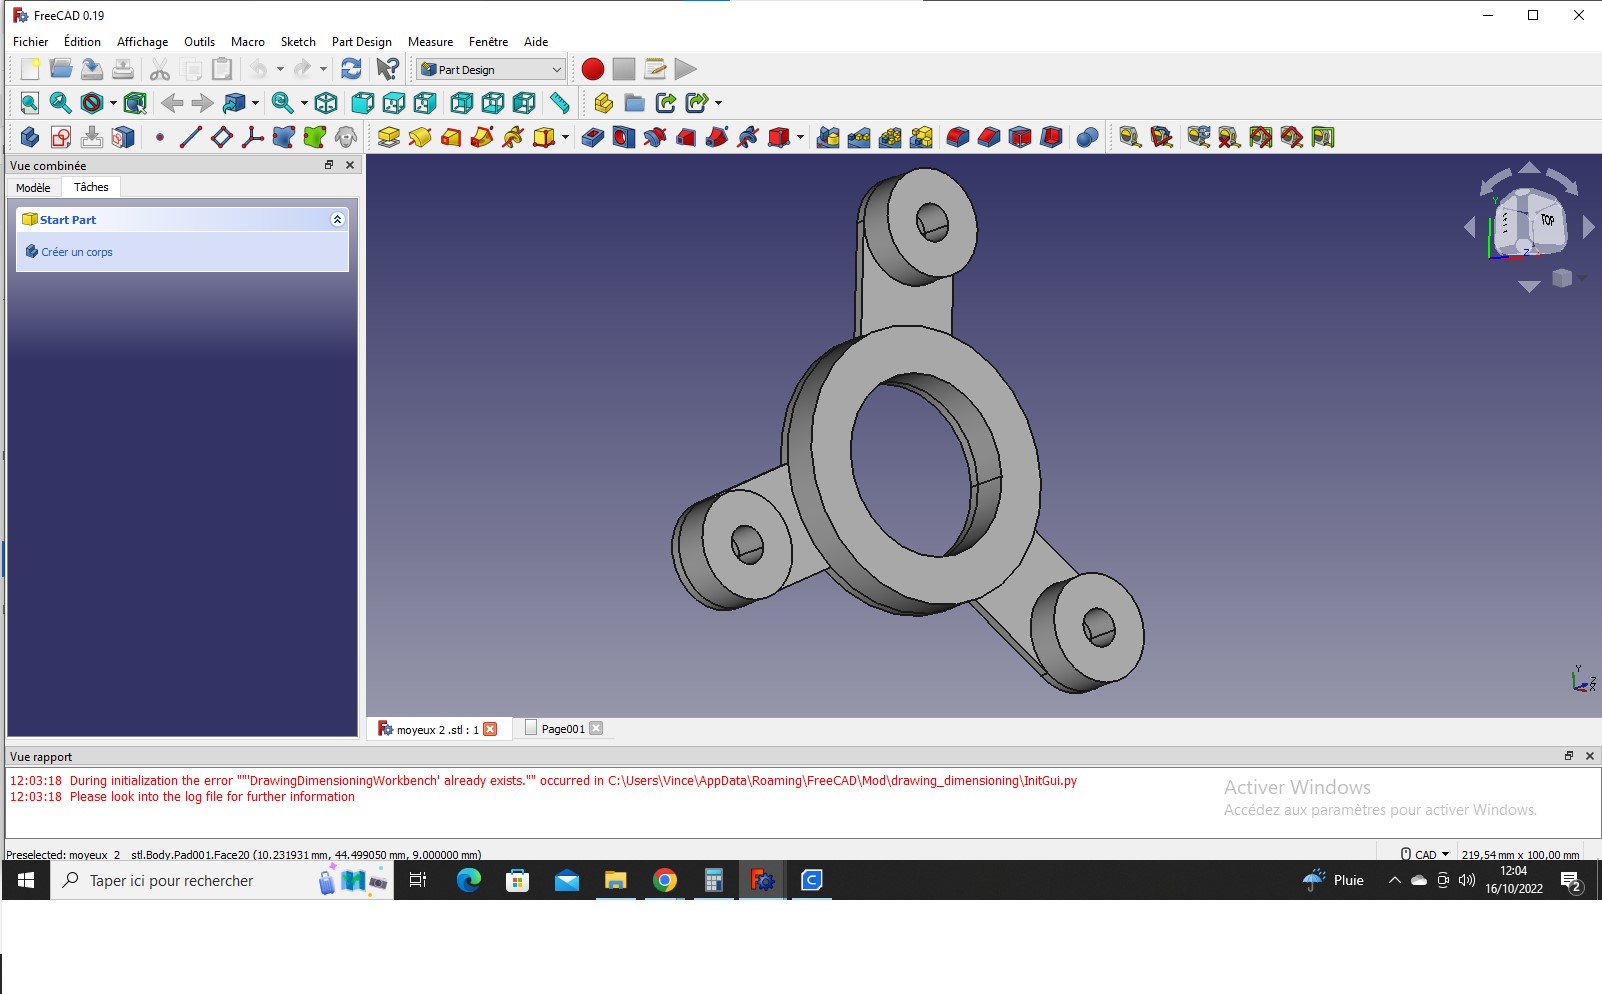Open the undo history dropdown arrow

[x=280, y=69]
